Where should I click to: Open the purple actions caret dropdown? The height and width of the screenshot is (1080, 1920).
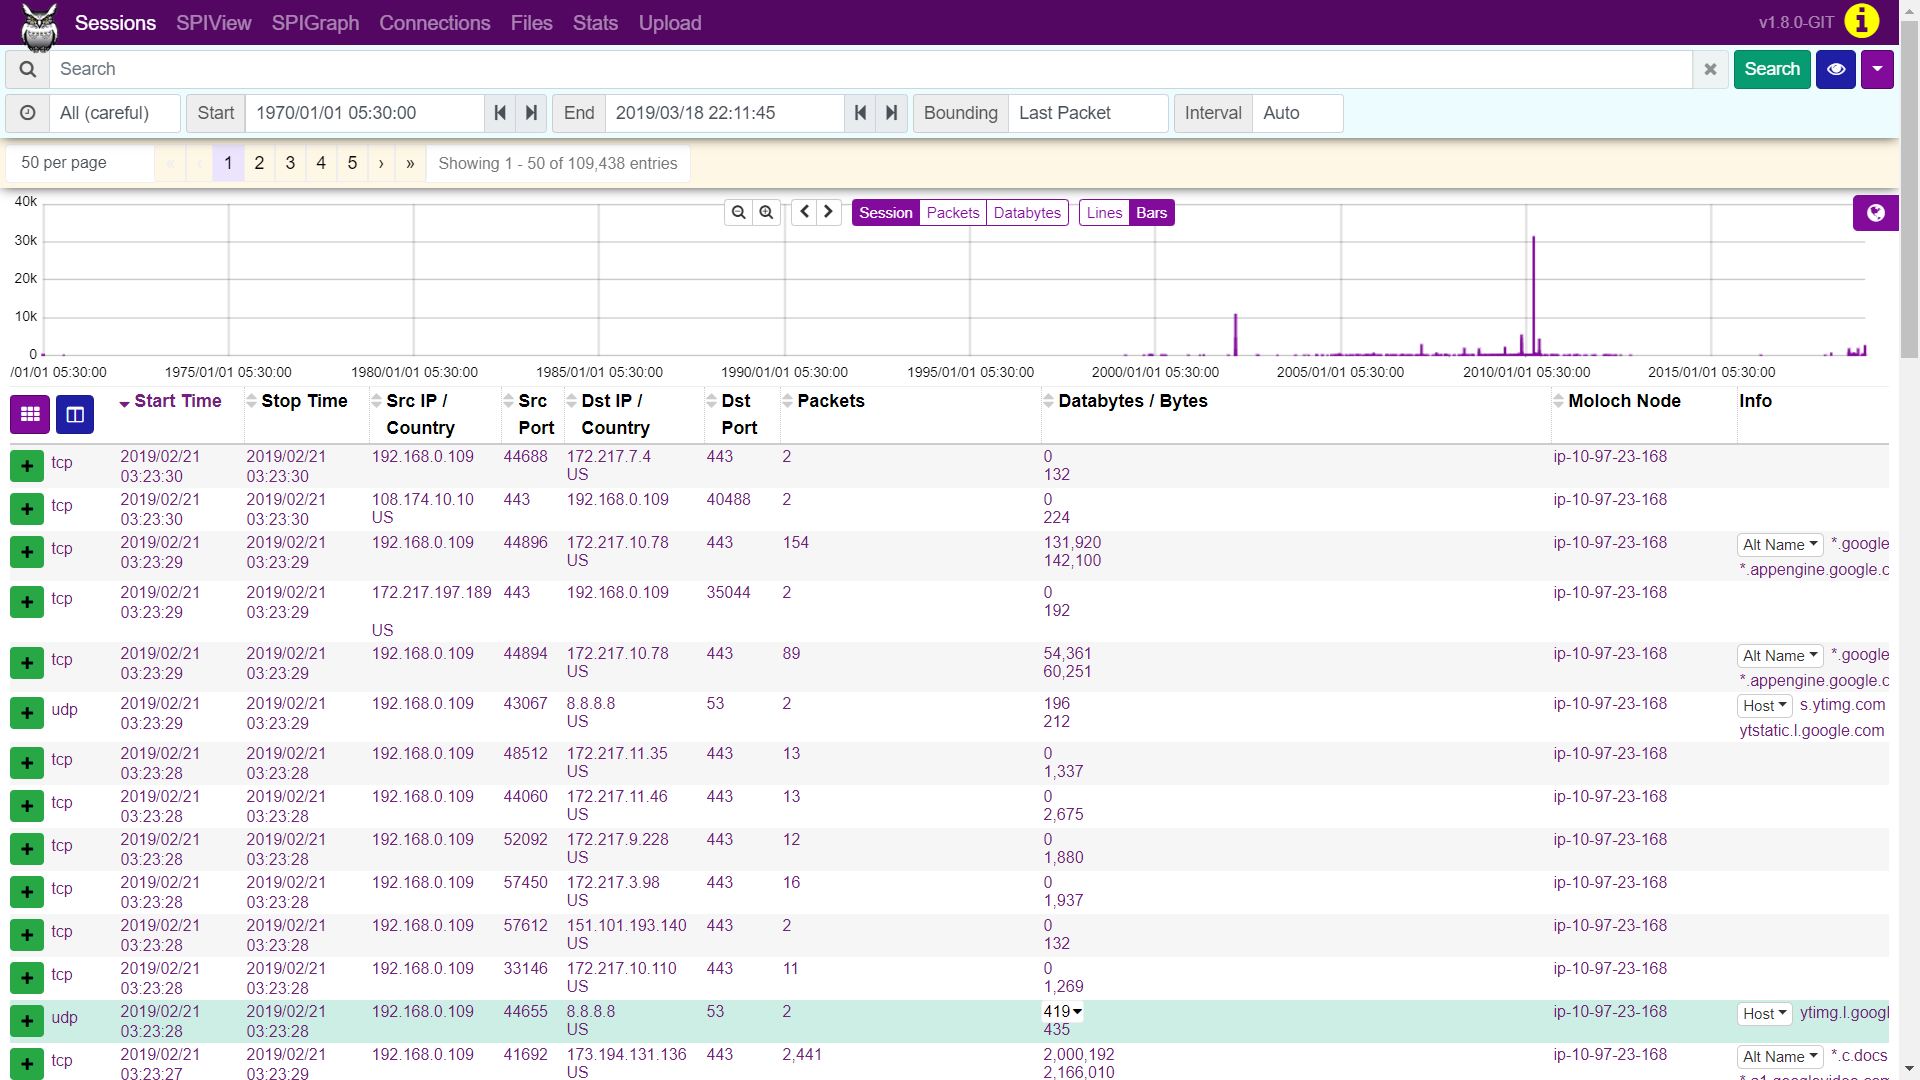coord(1877,69)
